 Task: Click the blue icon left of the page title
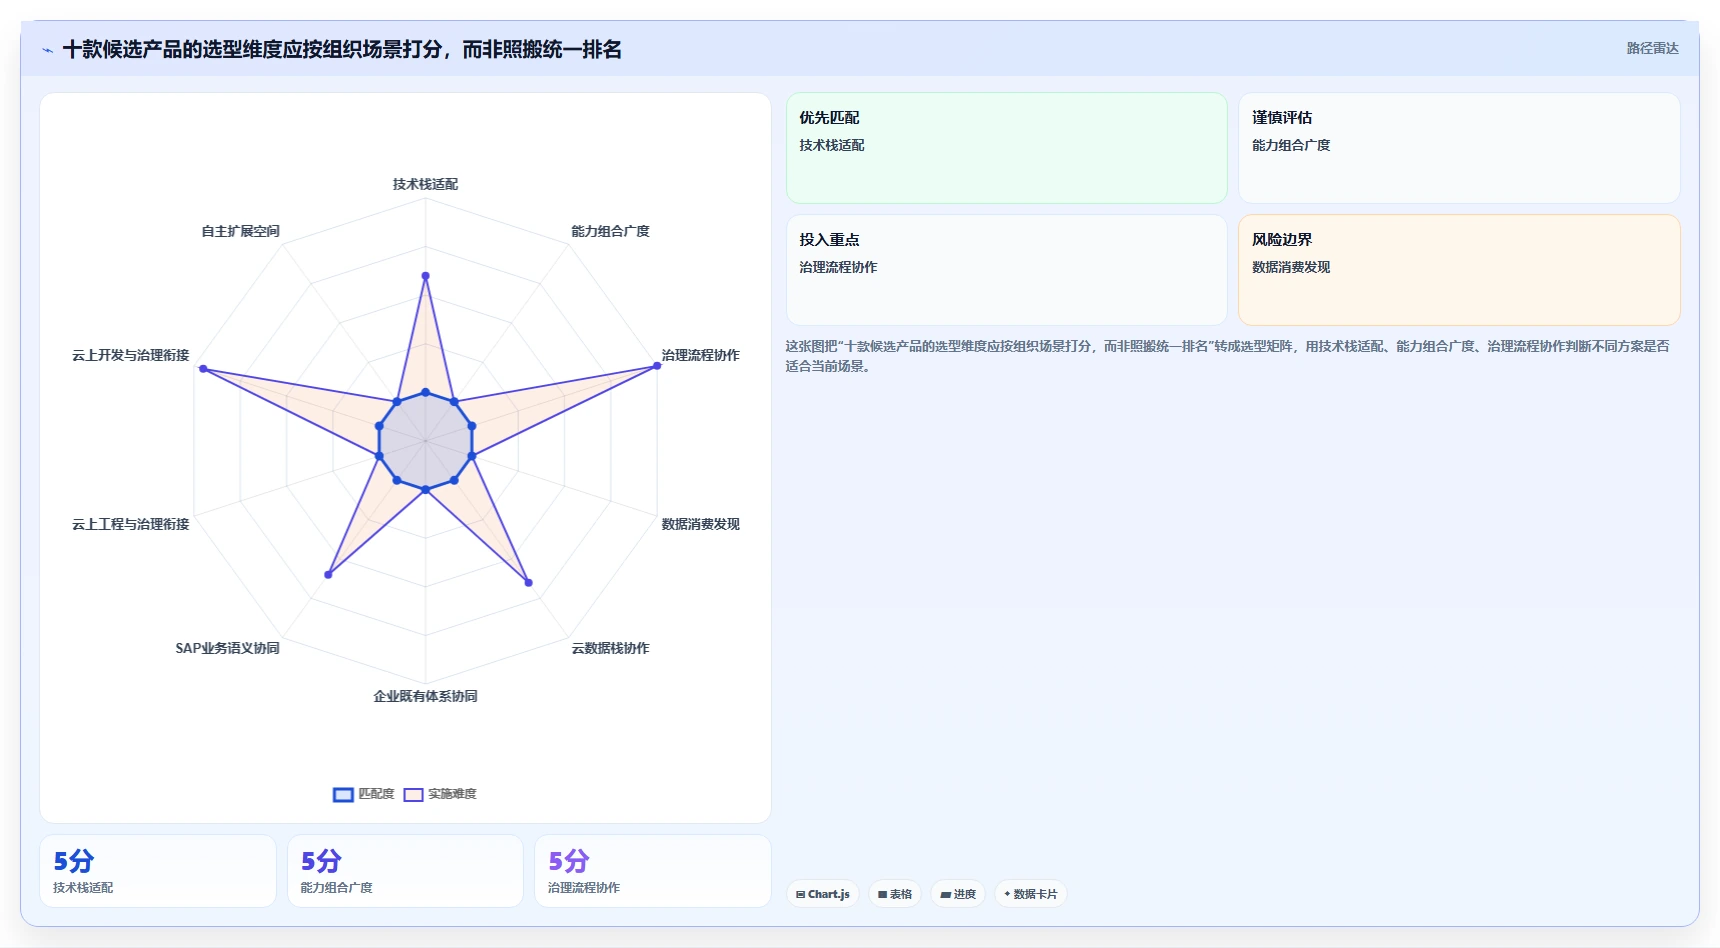(47, 50)
